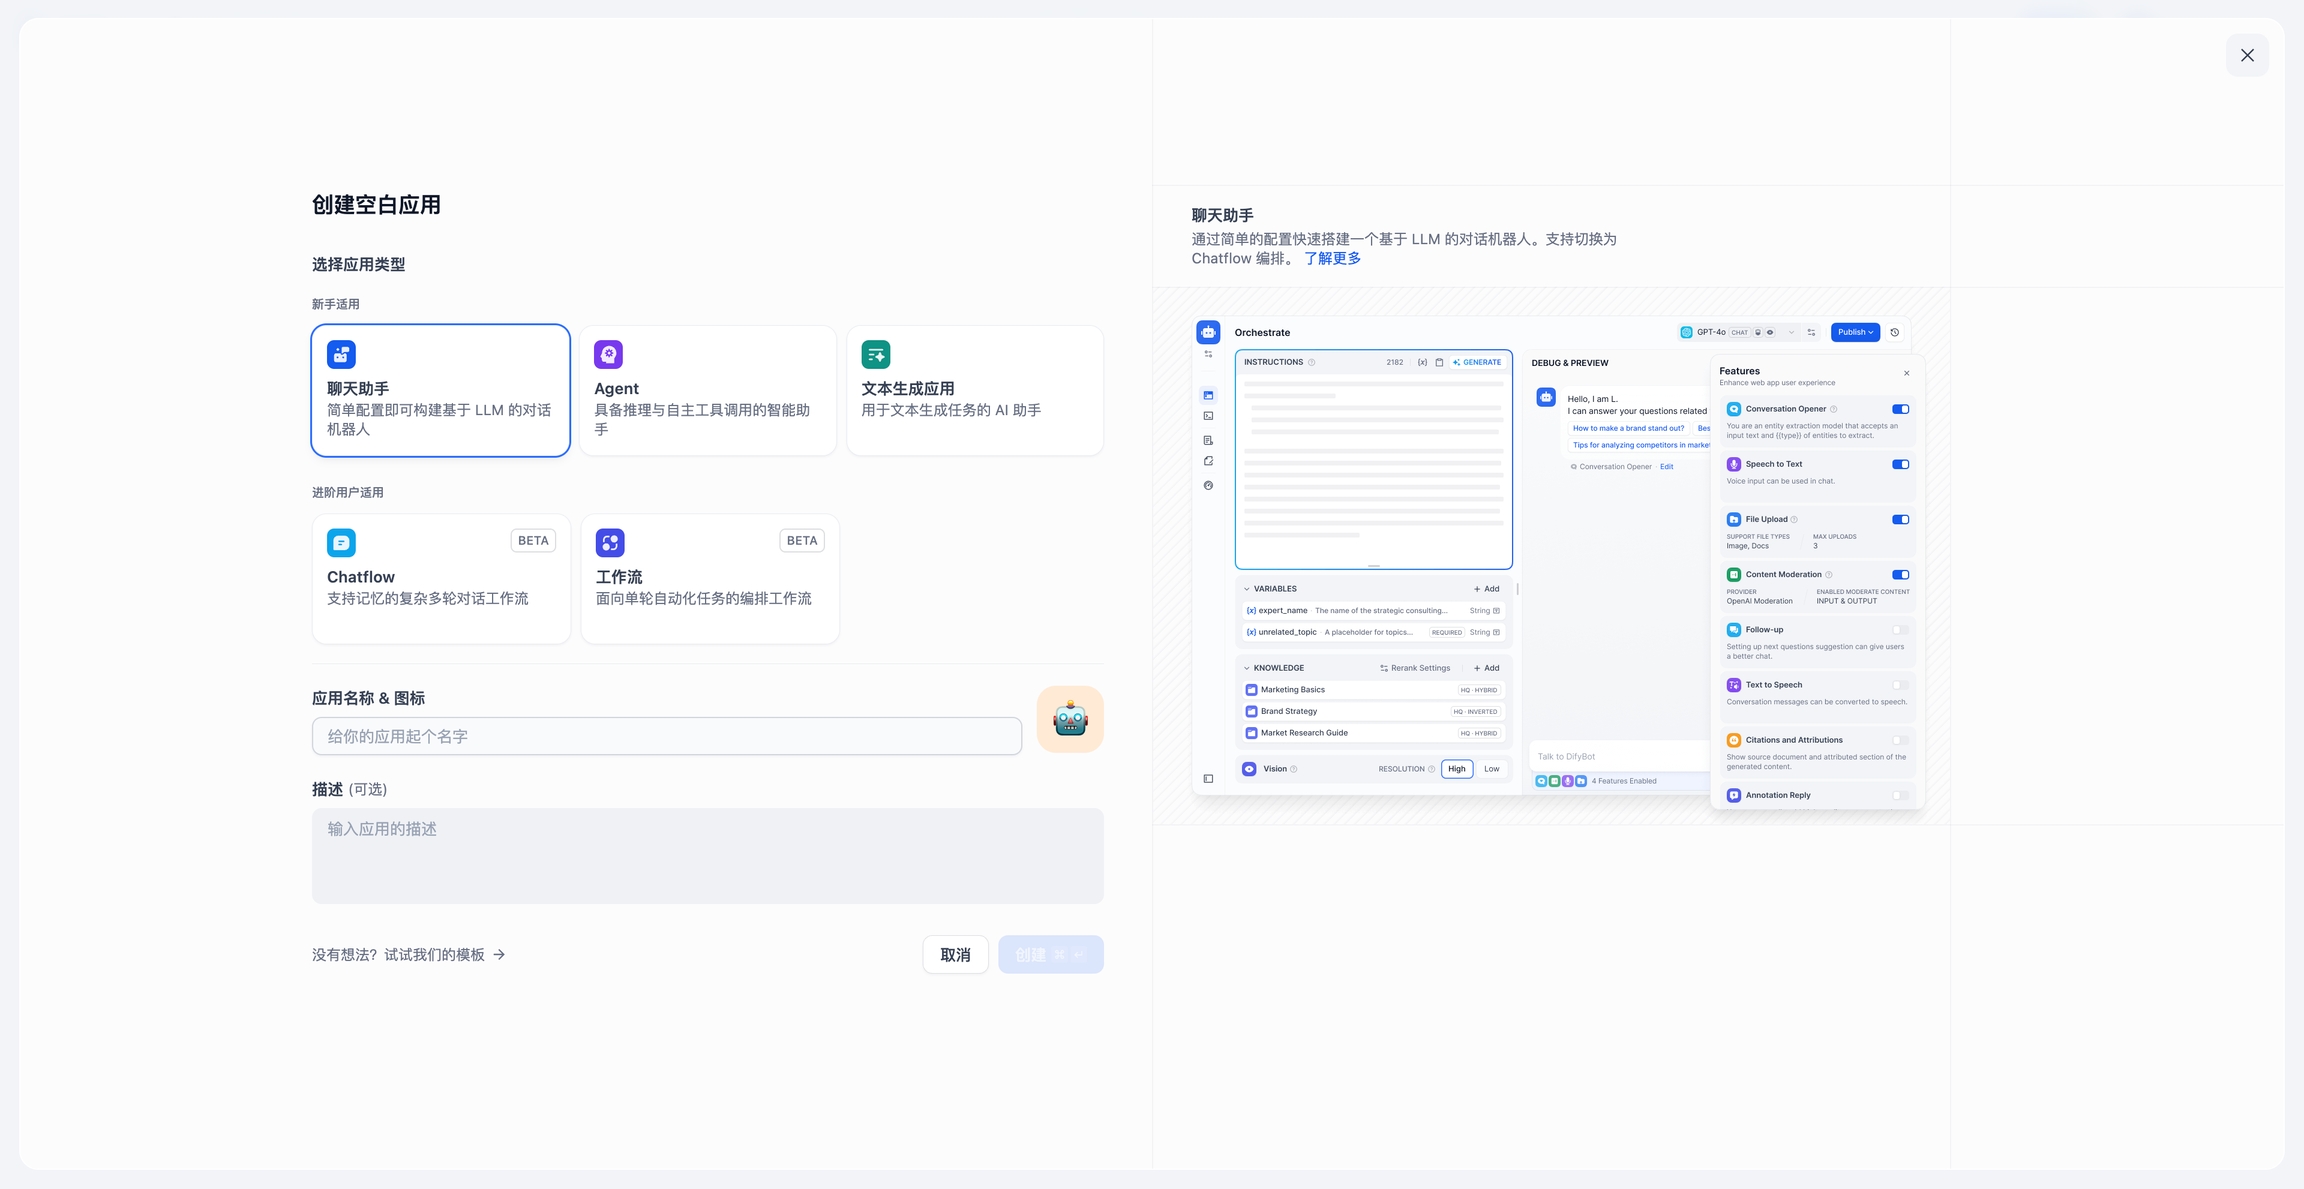This screenshot has width=2304, height=1189.
Task: Click the 工作流 workflow icon
Action: tap(609, 542)
